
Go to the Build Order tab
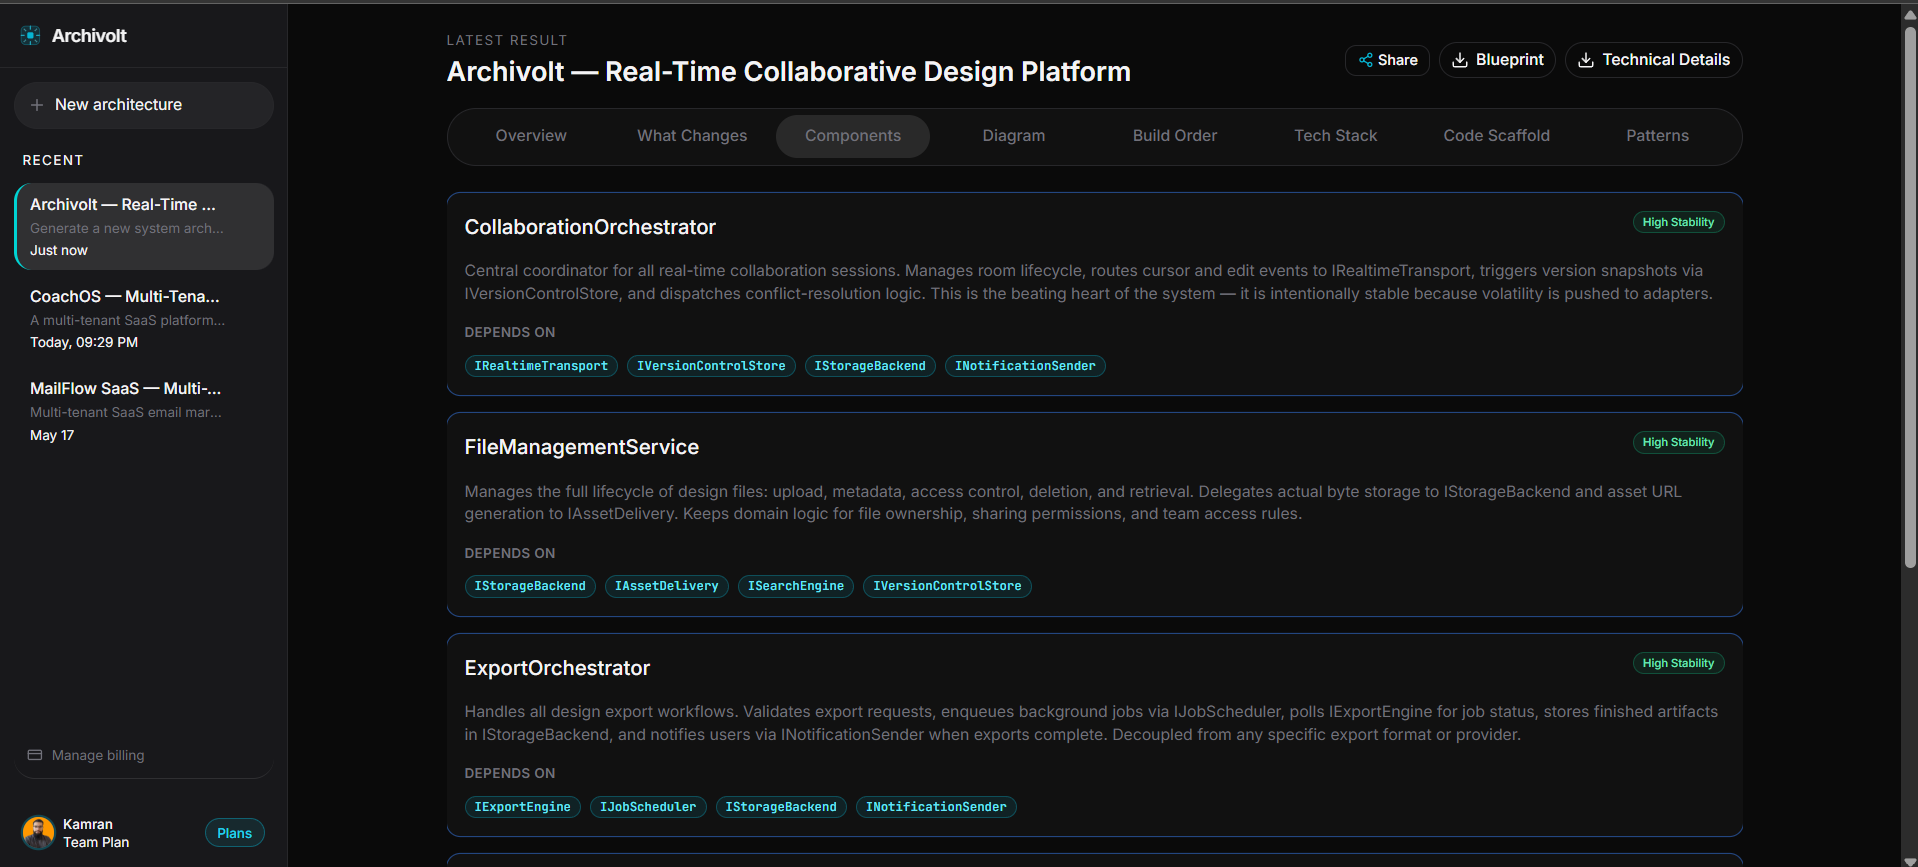pyautogui.click(x=1175, y=136)
